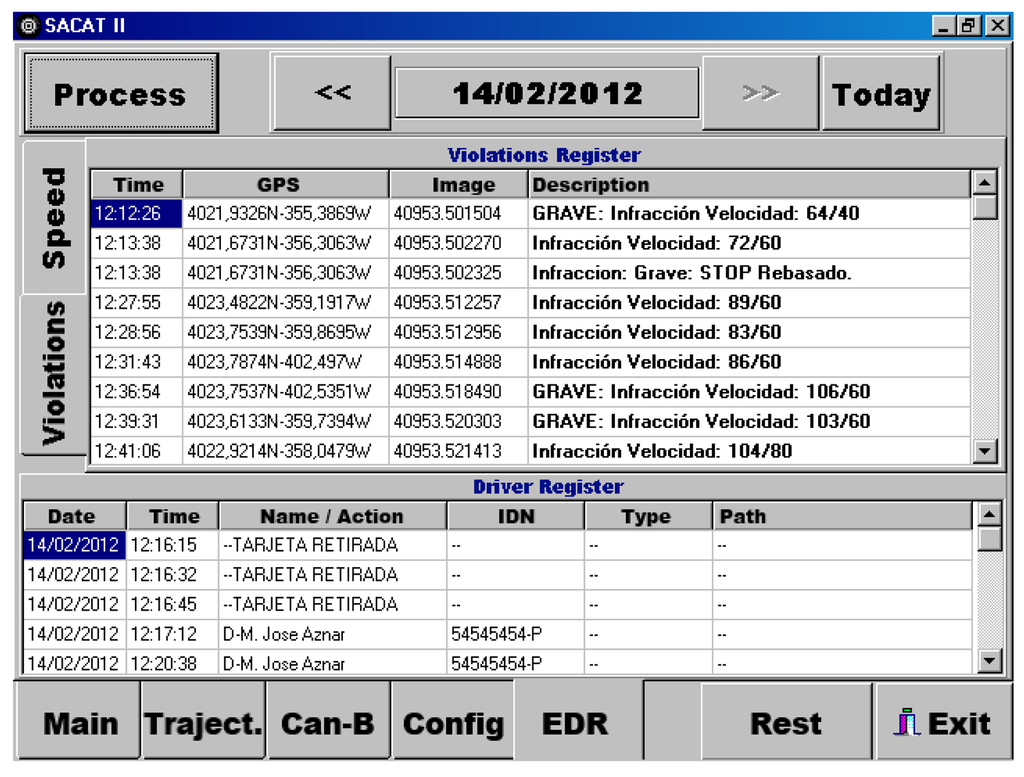Viewport: 1024px width, 777px height.
Task: Click the 14/02/2012 date field
Action: click(x=547, y=93)
